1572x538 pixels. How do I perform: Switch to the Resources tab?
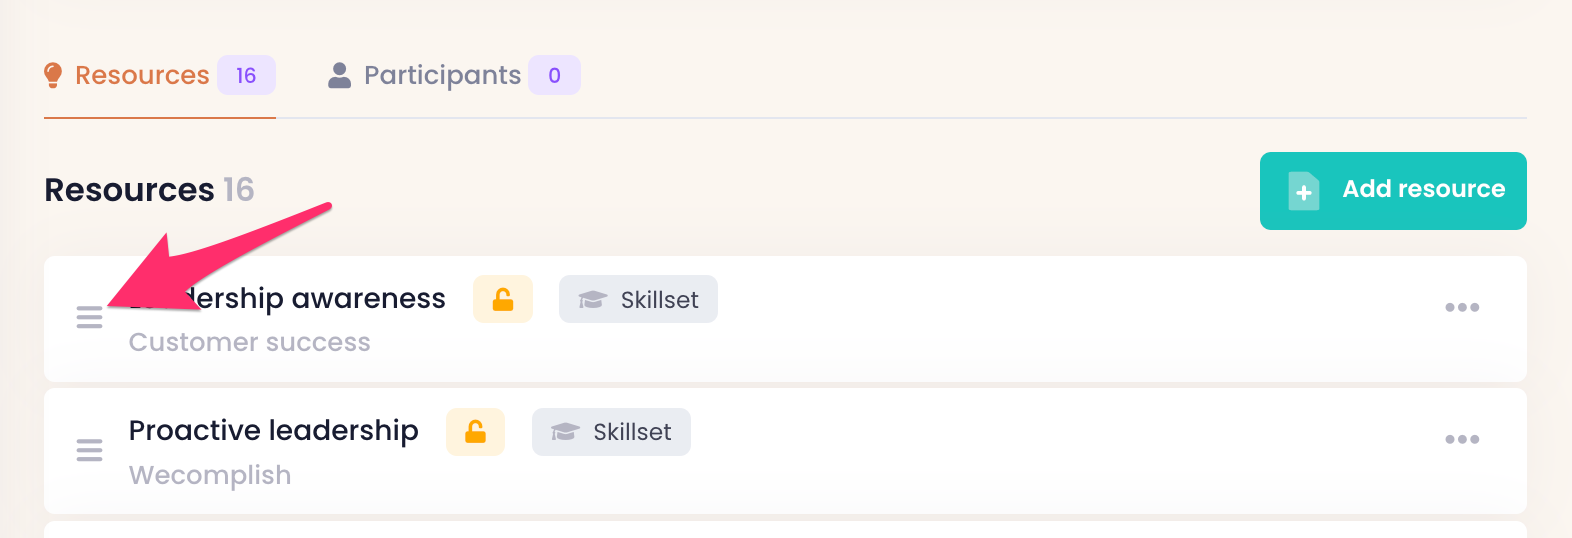(x=142, y=75)
